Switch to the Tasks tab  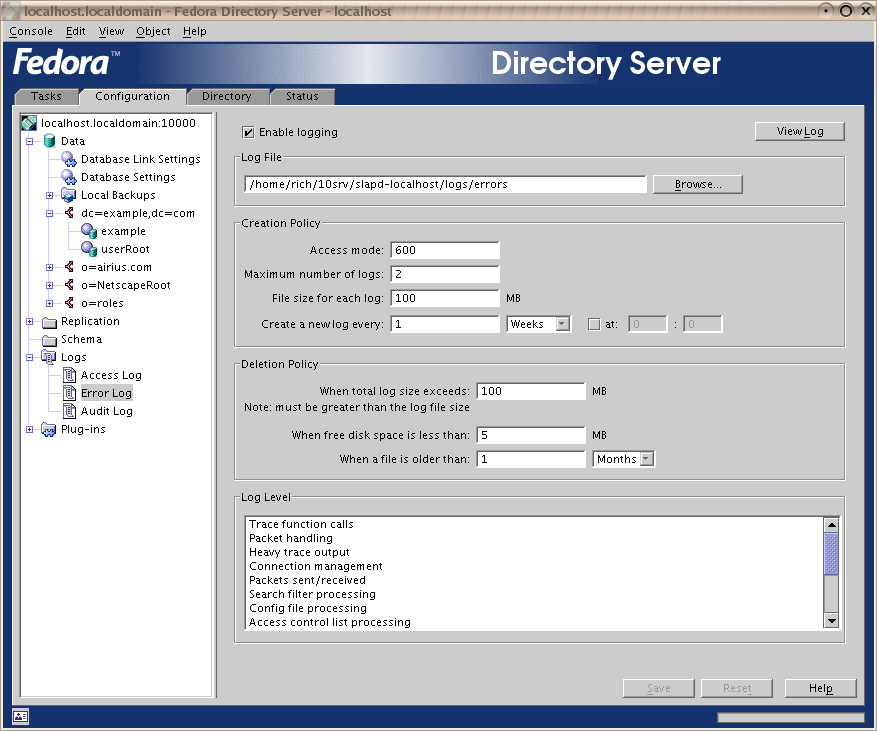pos(46,96)
